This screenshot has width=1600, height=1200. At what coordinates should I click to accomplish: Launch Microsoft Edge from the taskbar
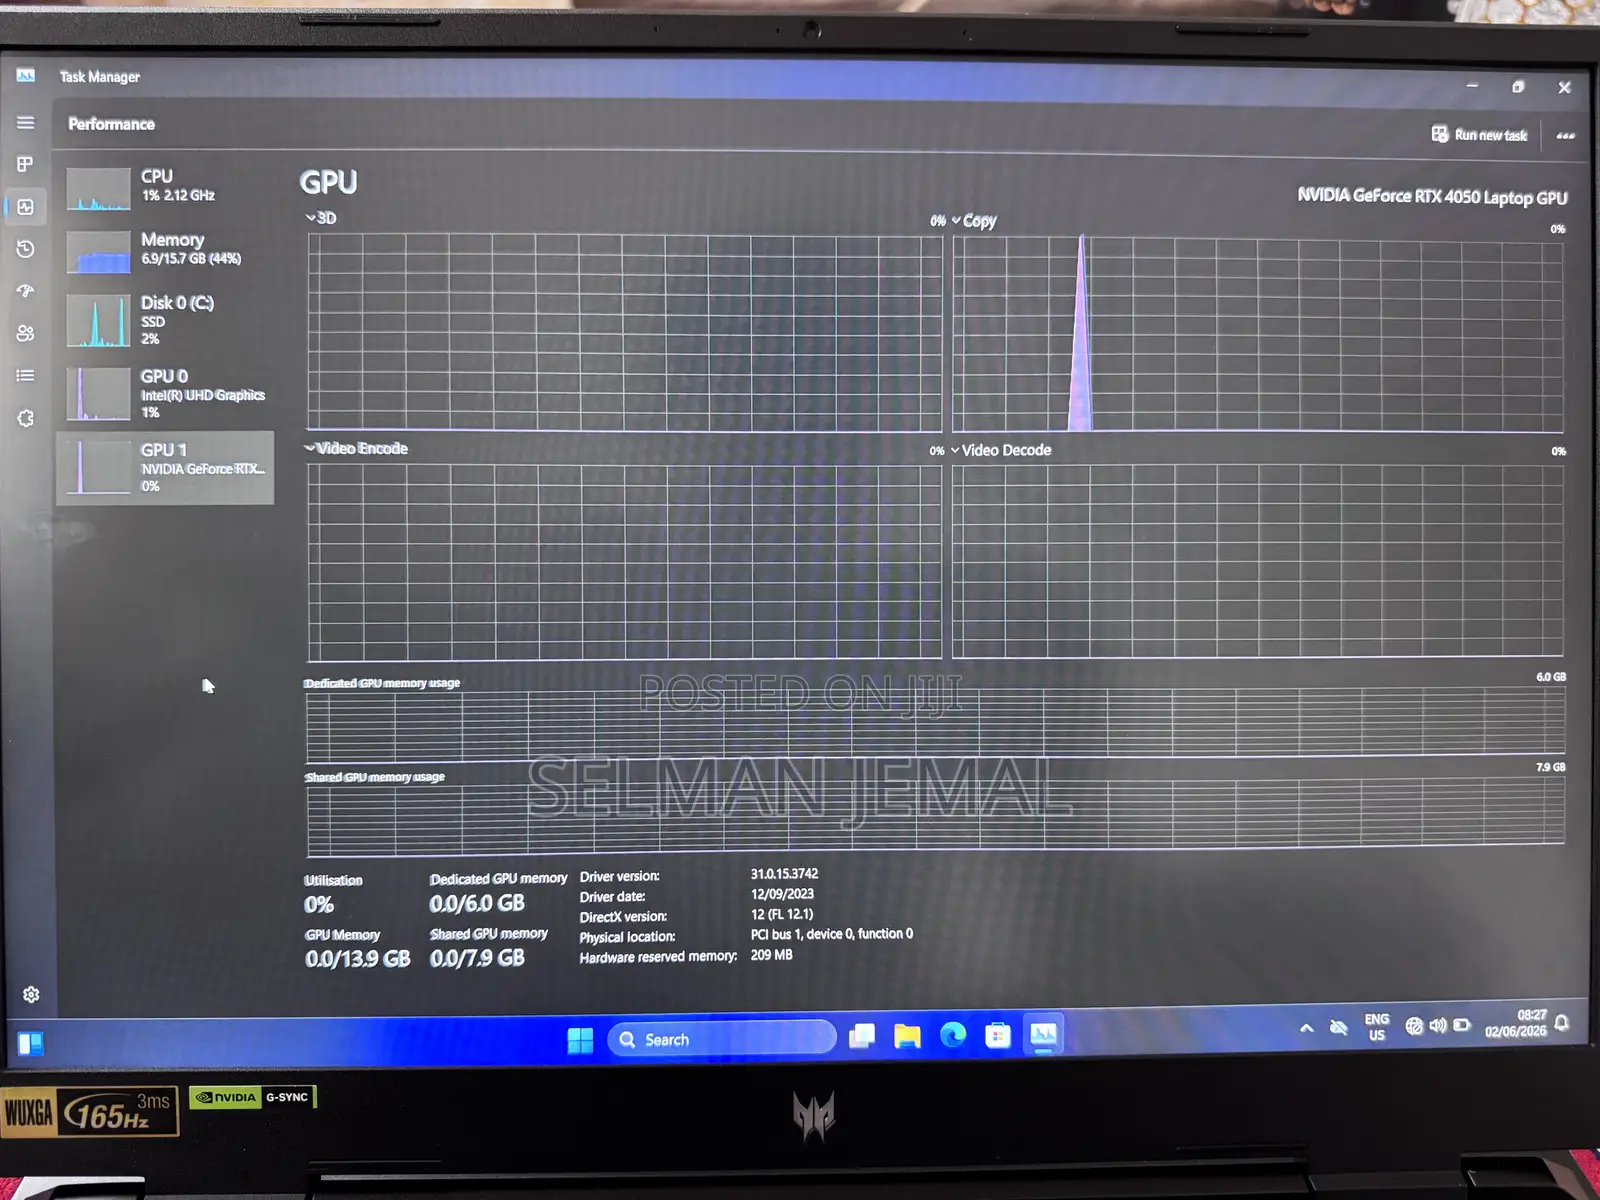(x=953, y=1035)
